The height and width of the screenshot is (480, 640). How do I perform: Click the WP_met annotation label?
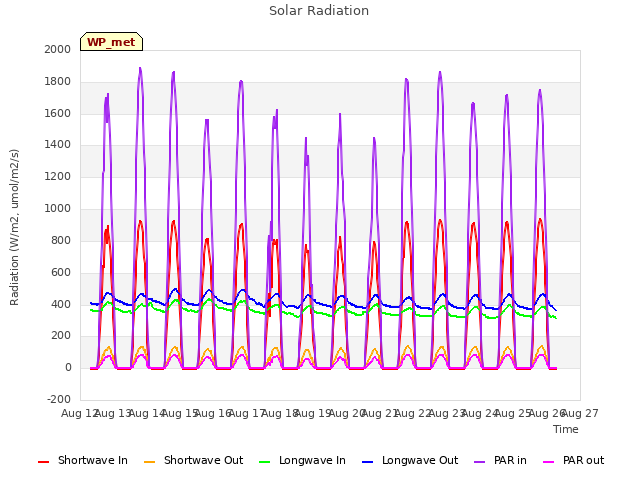(111, 42)
